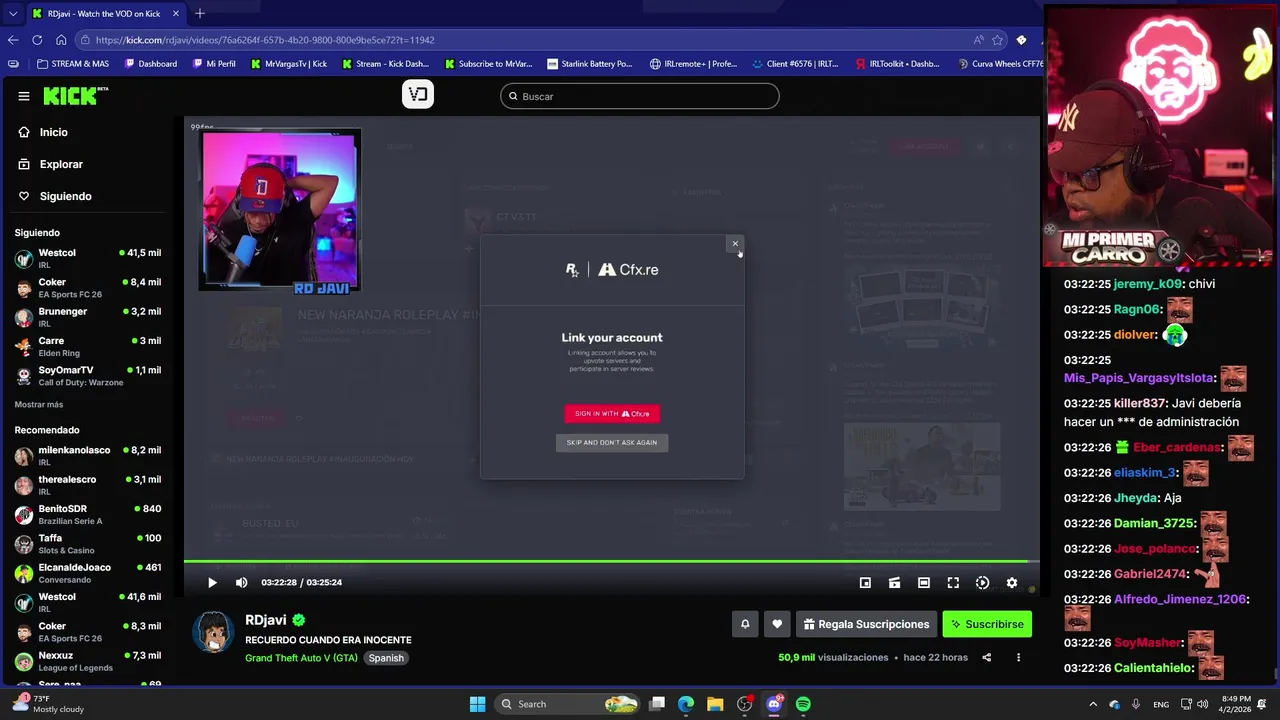Click the drops icon left of search

click(418, 95)
